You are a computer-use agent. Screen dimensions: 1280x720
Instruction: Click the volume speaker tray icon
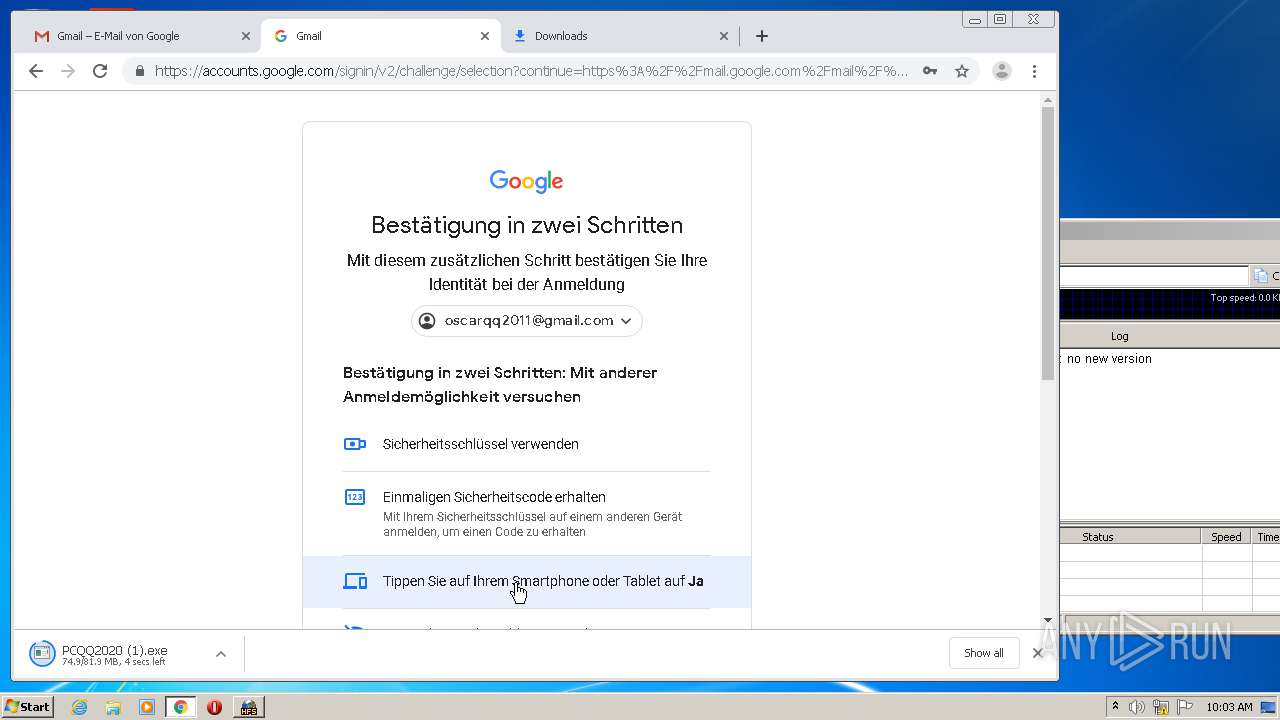[1137, 707]
